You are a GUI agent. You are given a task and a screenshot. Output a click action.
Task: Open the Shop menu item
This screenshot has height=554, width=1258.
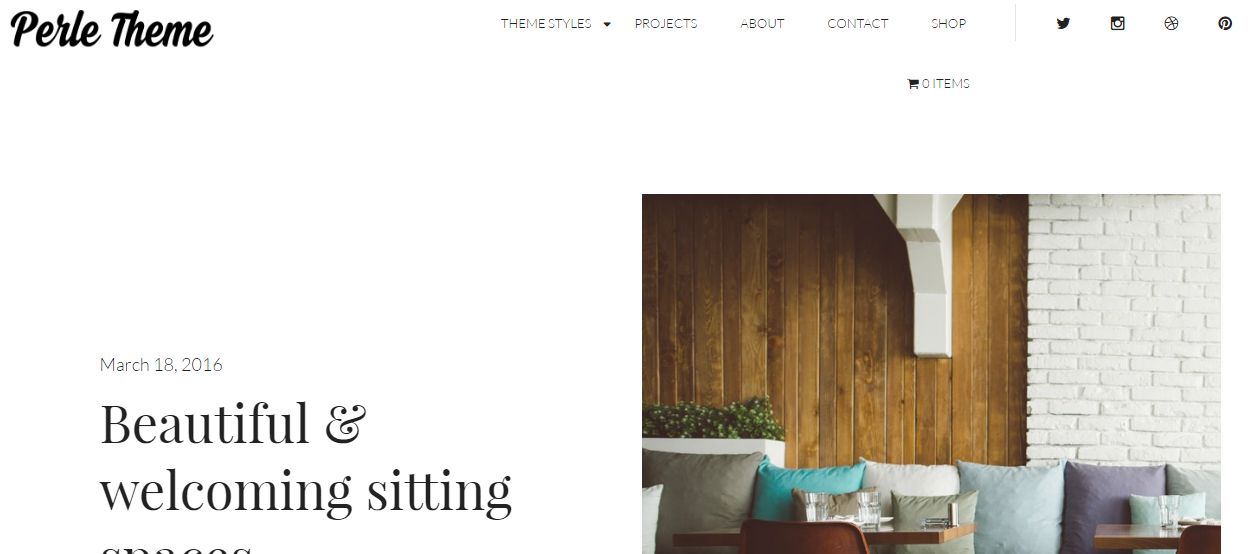coord(948,23)
